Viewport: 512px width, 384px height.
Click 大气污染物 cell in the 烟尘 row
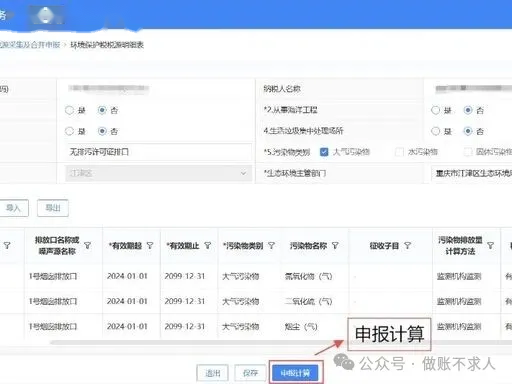pyautogui.click(x=241, y=327)
